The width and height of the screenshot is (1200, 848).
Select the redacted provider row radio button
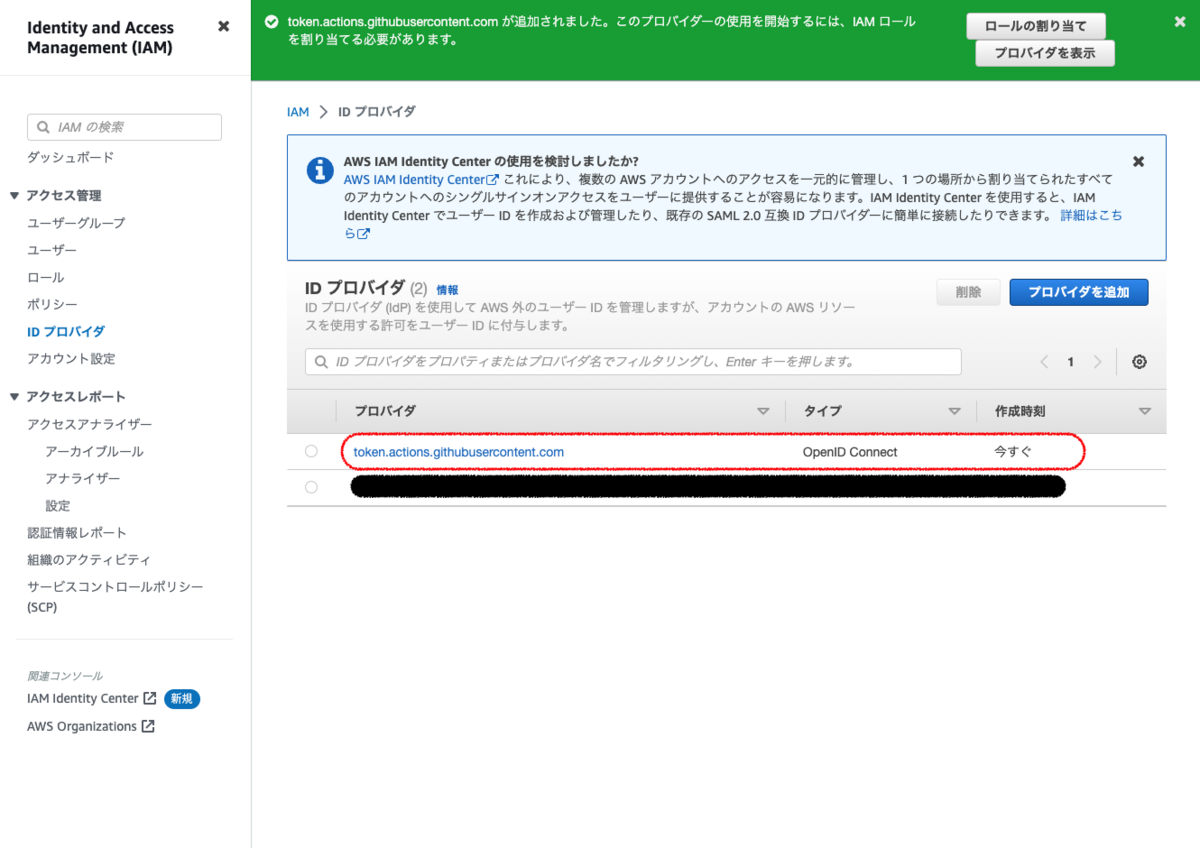point(311,487)
